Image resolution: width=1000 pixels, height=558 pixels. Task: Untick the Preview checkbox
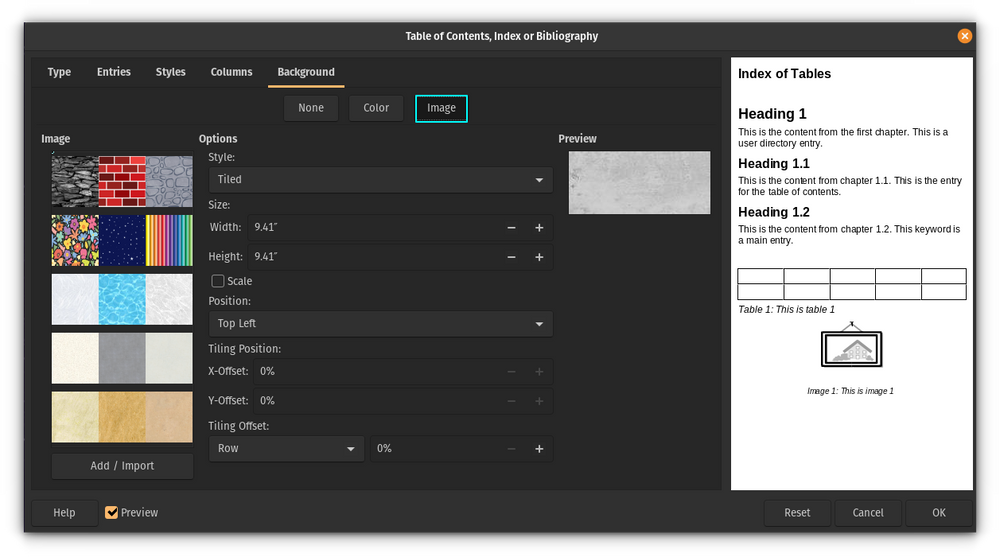tap(112, 512)
